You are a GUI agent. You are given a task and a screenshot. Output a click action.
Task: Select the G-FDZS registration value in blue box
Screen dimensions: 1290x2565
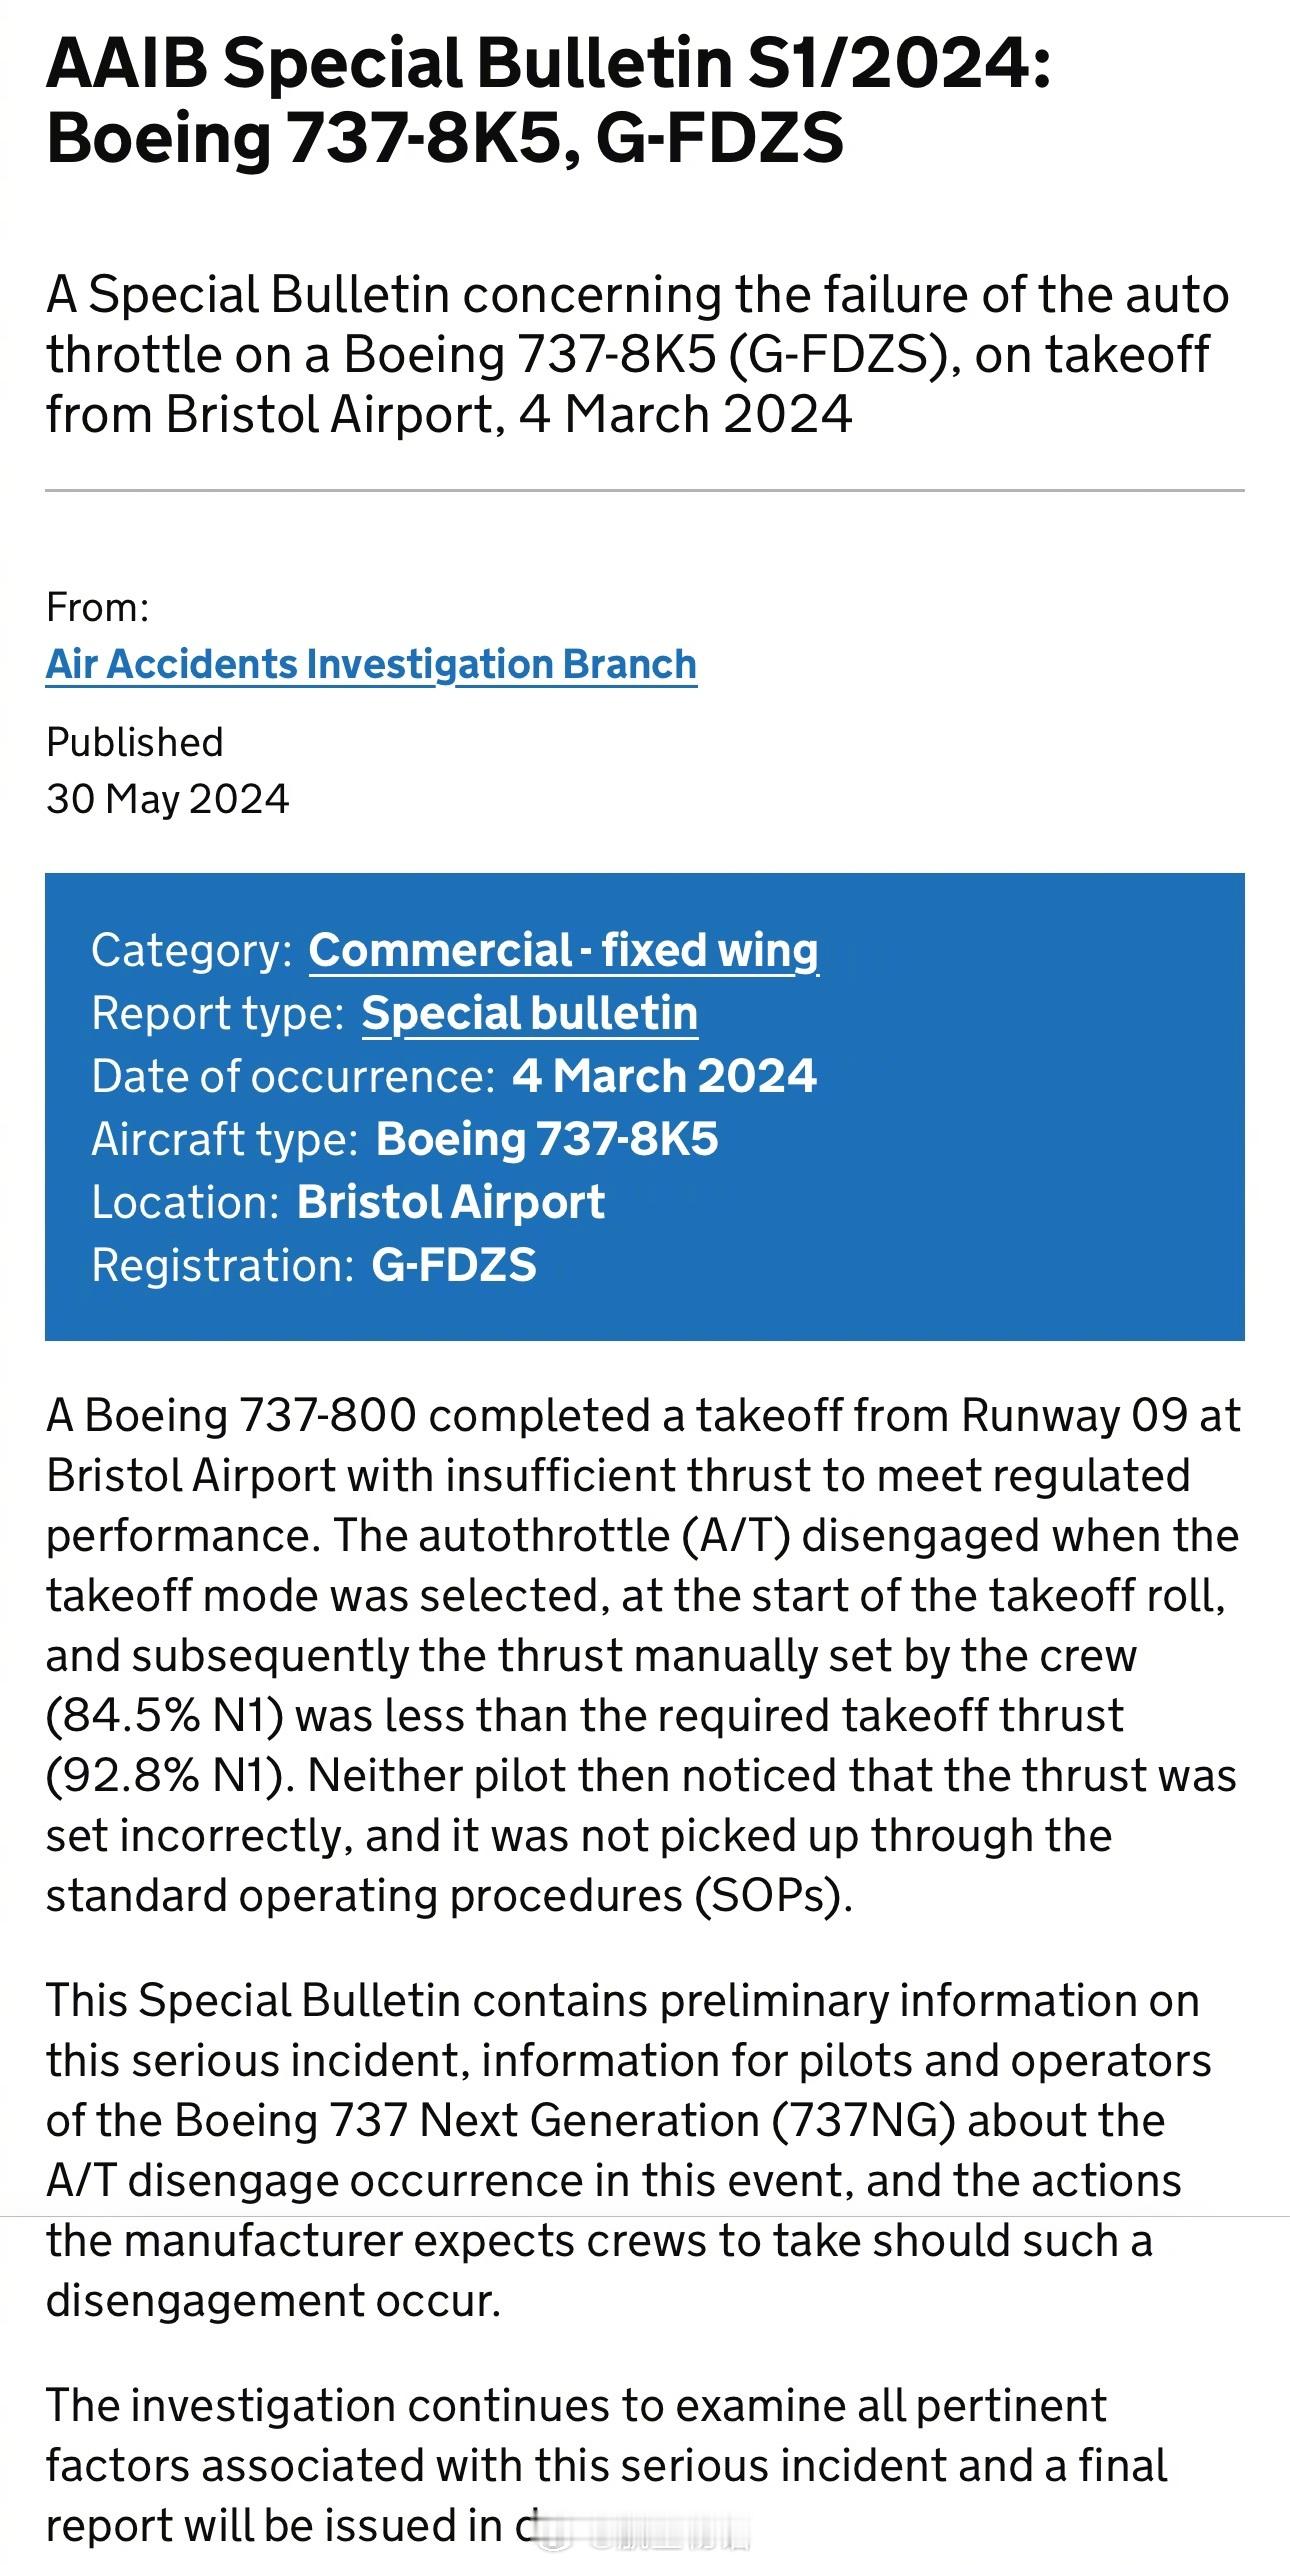pos(453,1266)
